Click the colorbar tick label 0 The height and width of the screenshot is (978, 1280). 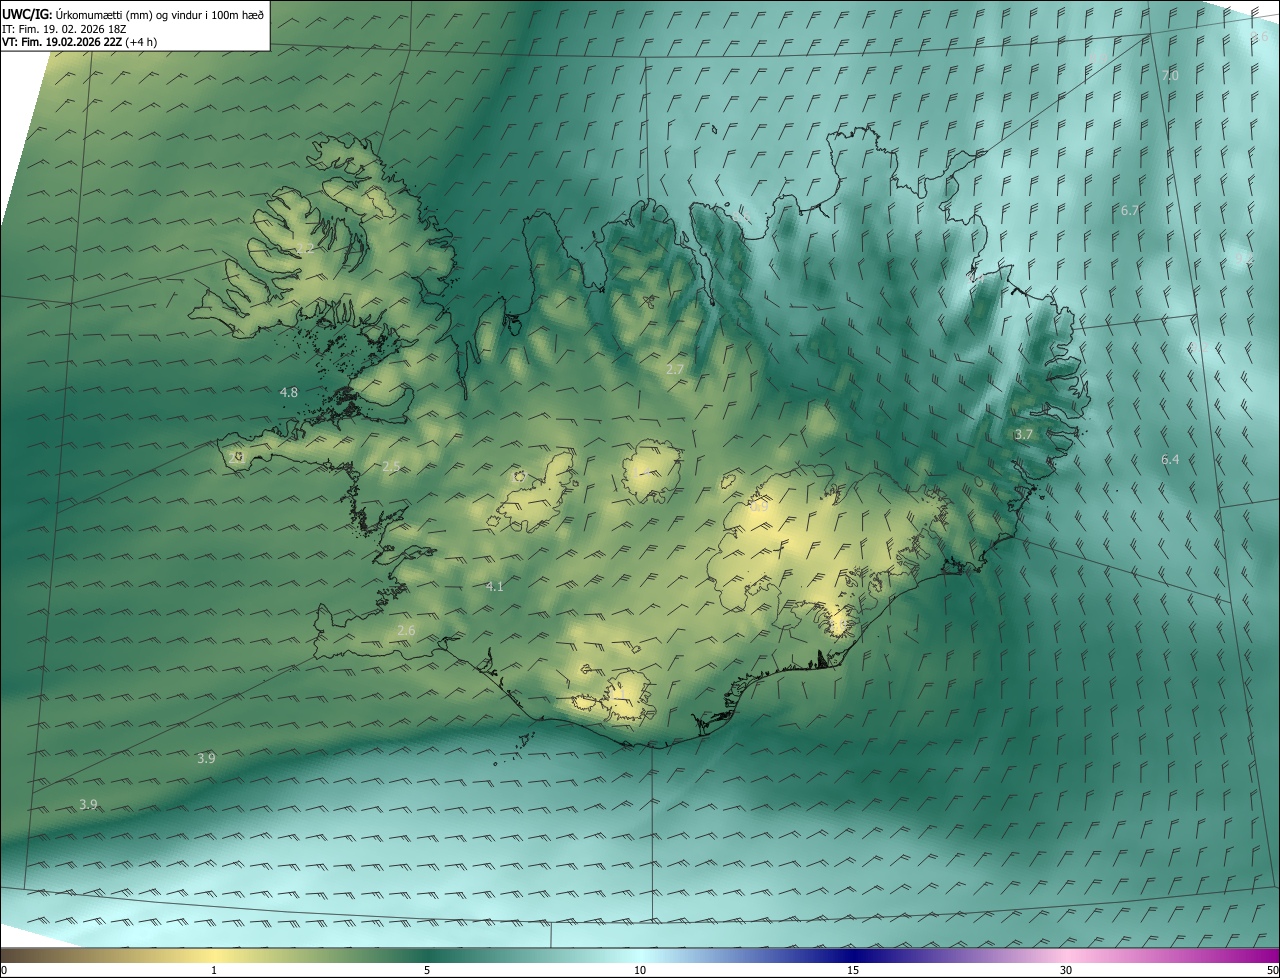(x=4, y=970)
